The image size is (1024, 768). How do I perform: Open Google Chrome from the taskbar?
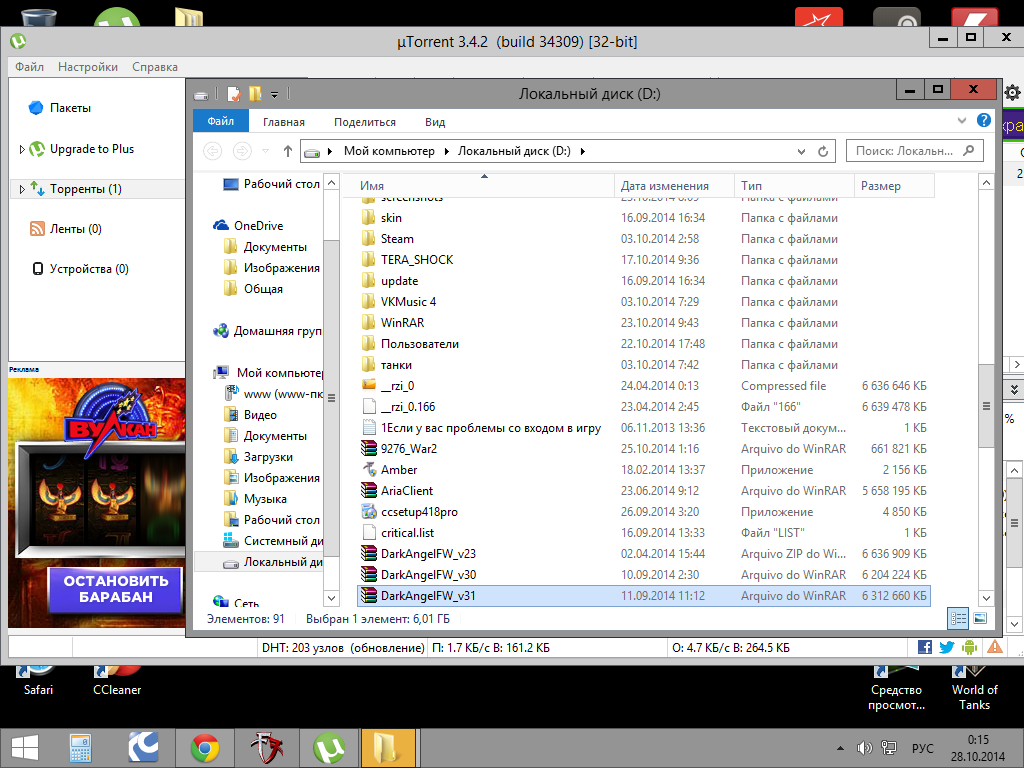pos(204,748)
